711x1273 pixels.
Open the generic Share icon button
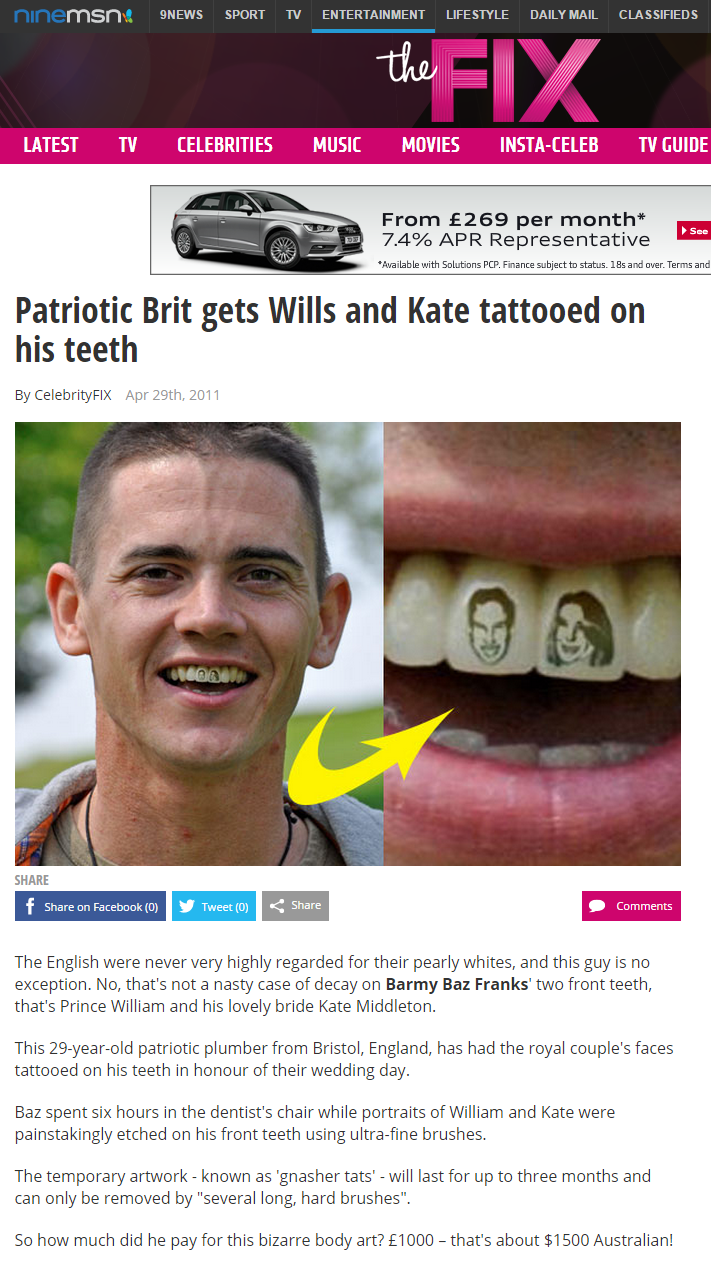(295, 906)
